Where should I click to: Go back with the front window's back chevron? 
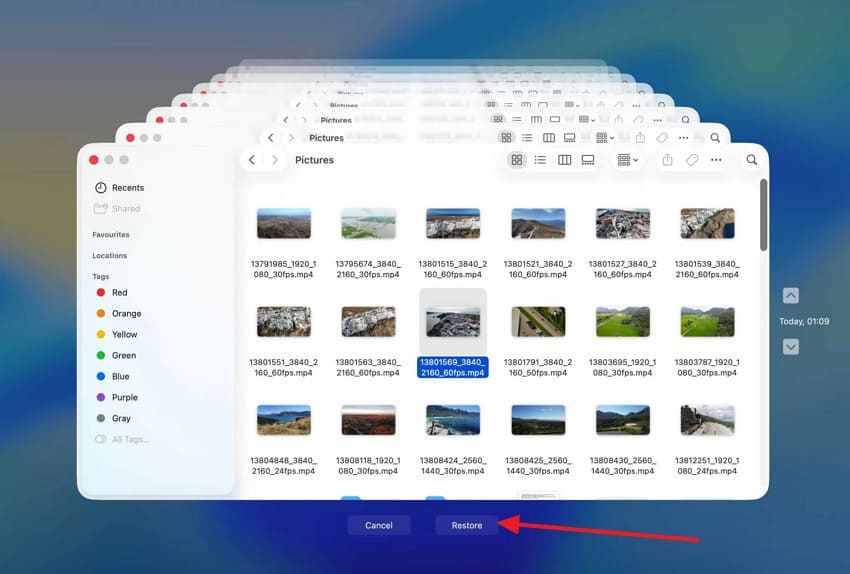point(252,160)
